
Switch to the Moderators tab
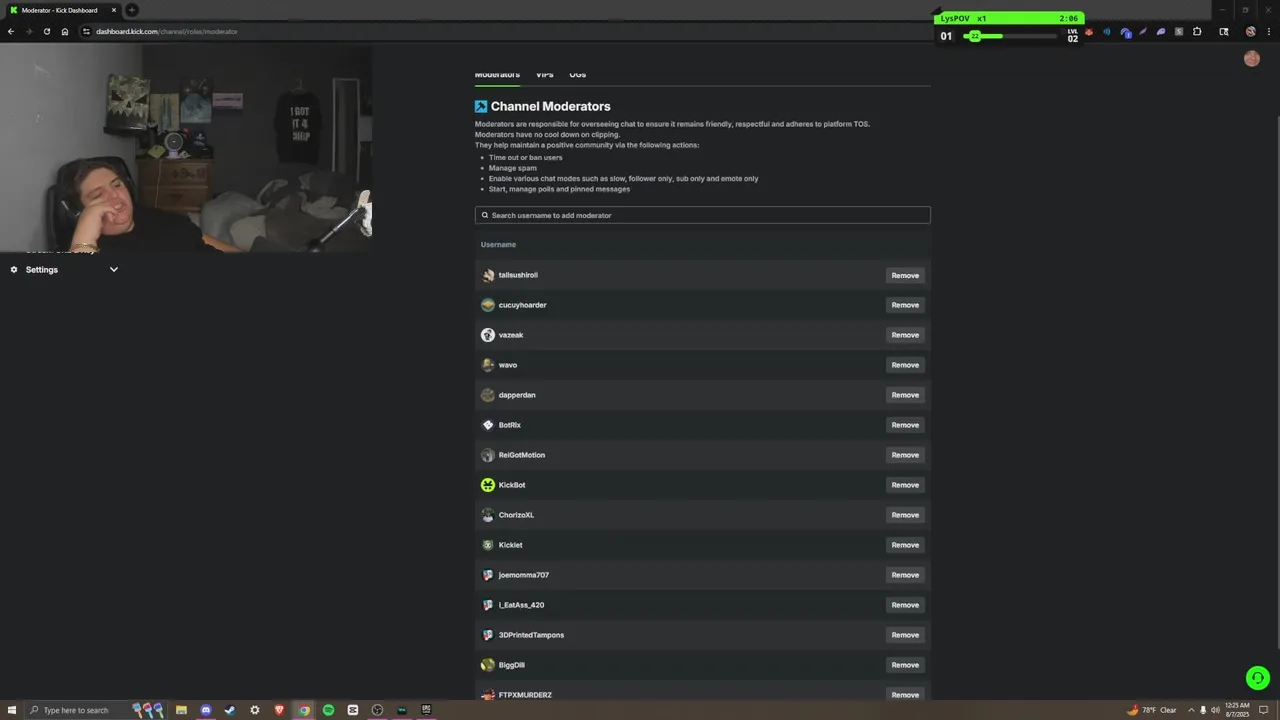497,75
